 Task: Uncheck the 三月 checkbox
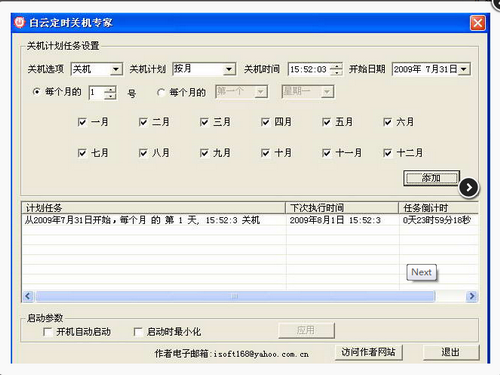coord(204,122)
